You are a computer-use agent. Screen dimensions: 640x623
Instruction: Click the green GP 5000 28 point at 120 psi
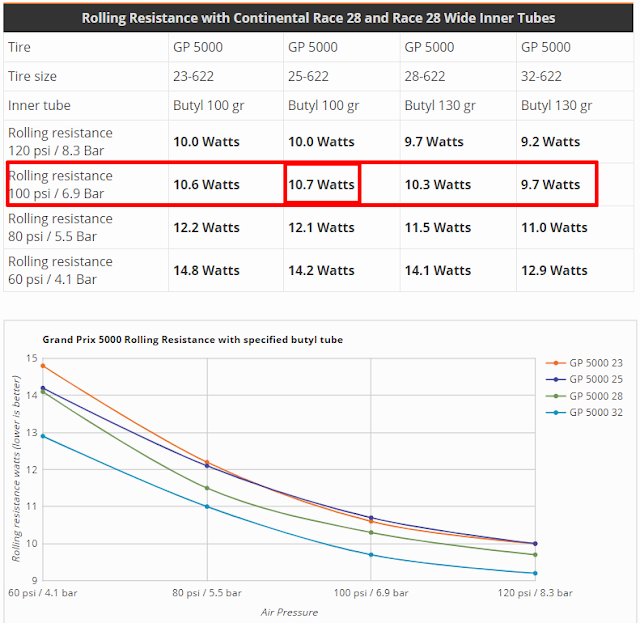535,555
